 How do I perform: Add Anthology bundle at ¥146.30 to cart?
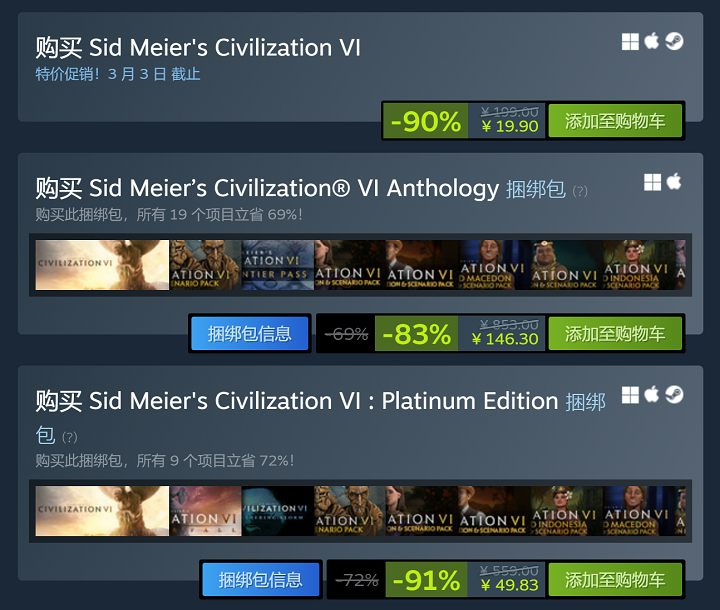614,334
